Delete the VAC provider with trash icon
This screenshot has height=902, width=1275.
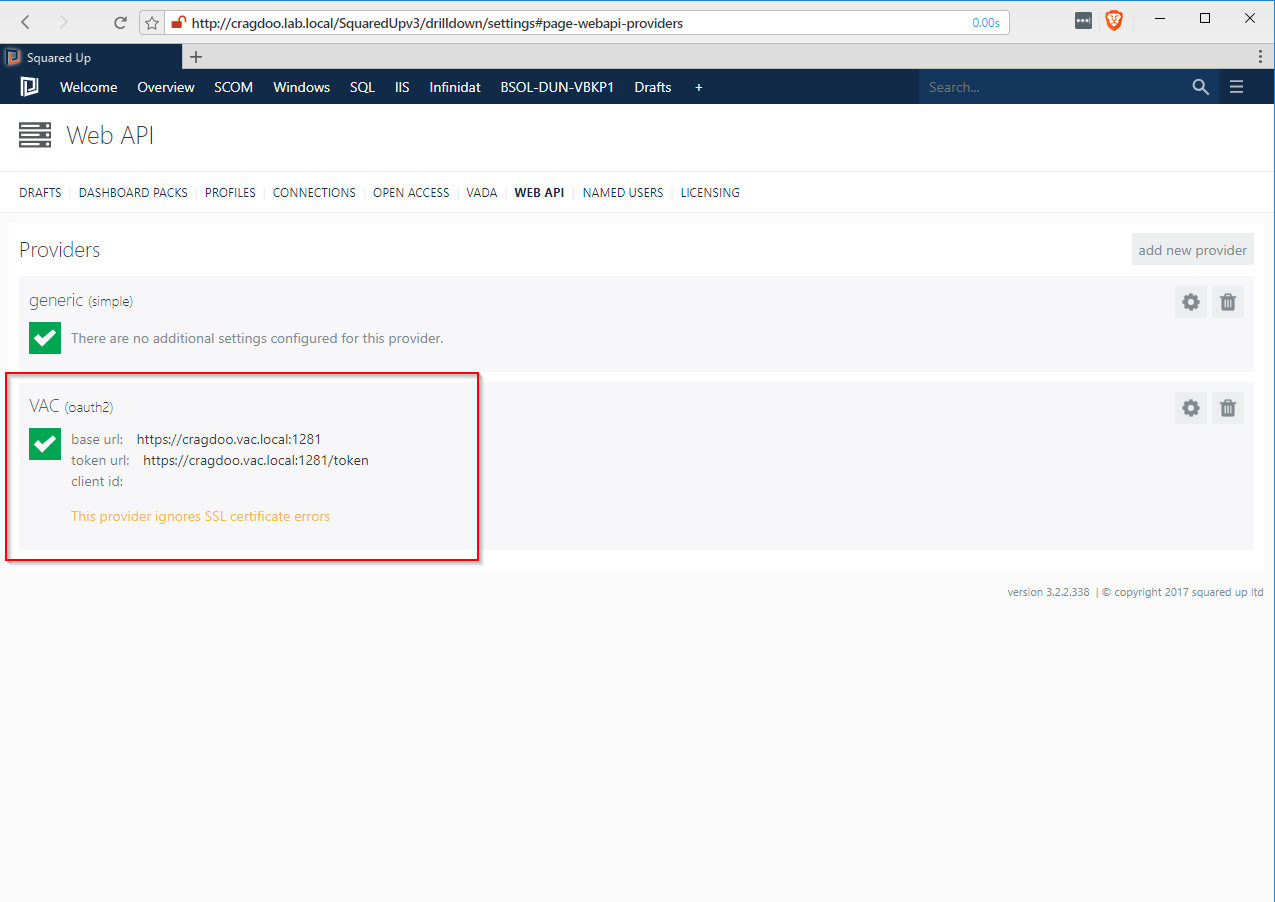1228,407
